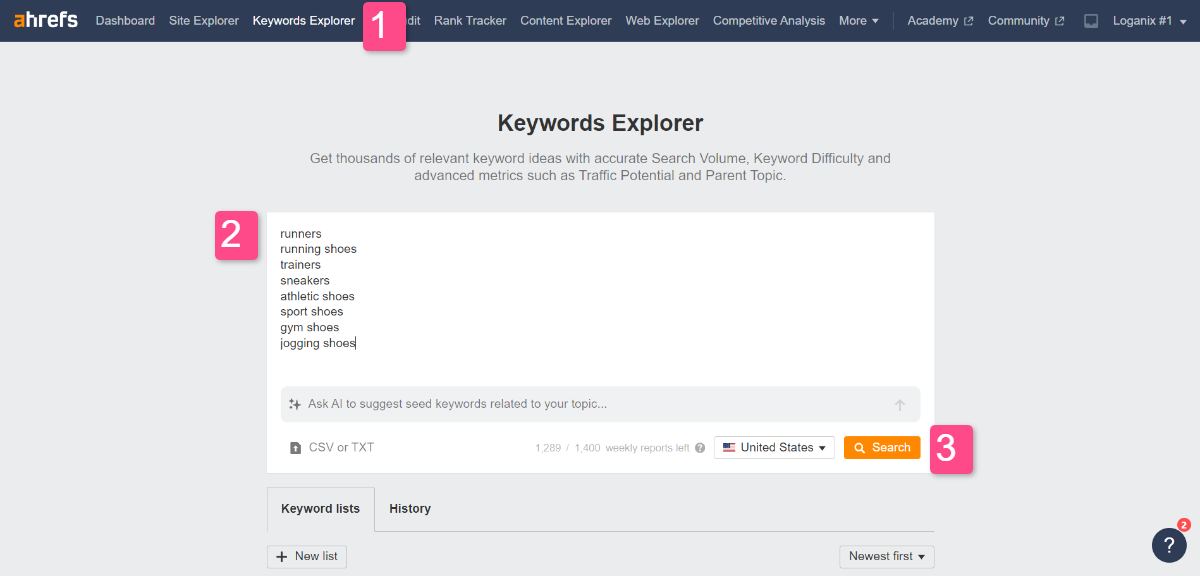Open the help chat widget
The image size is (1200, 576).
pyautogui.click(x=1169, y=544)
